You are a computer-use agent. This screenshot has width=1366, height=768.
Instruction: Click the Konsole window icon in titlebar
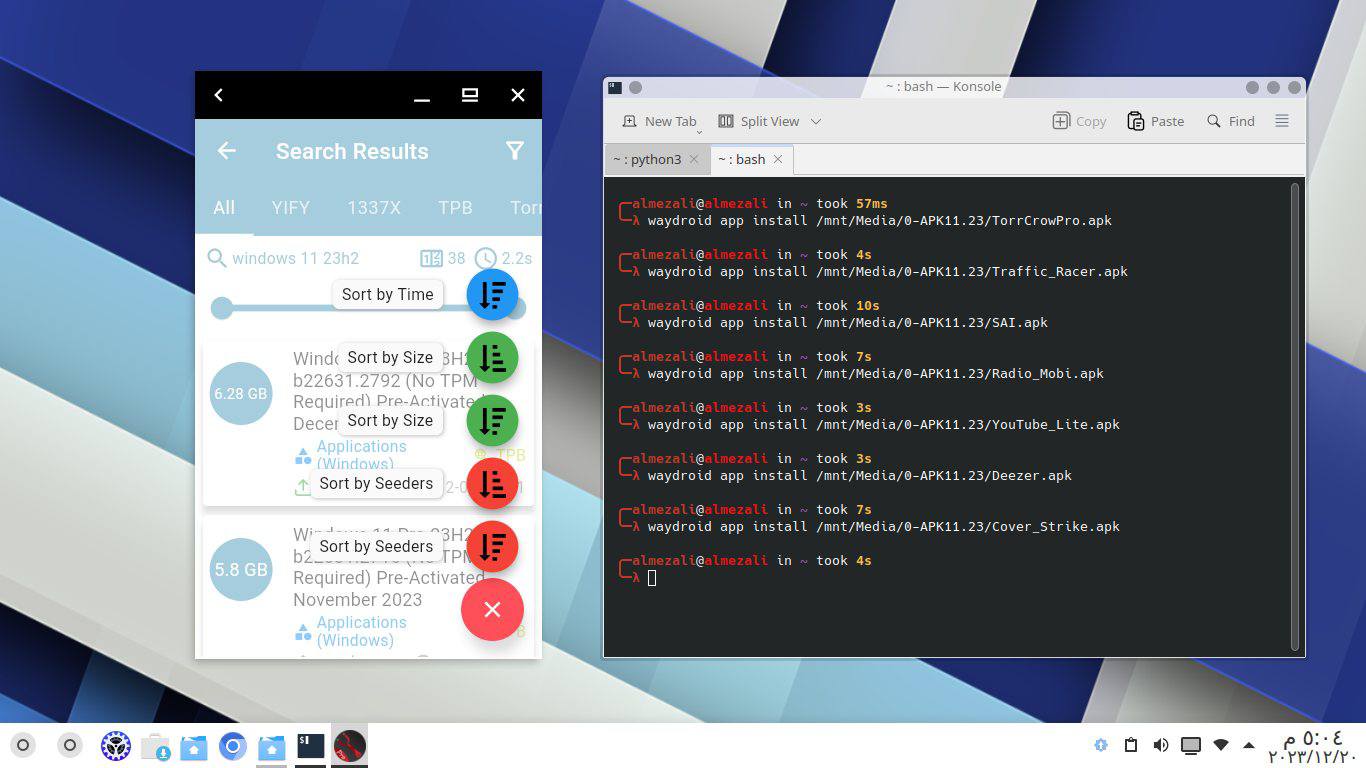(x=615, y=87)
